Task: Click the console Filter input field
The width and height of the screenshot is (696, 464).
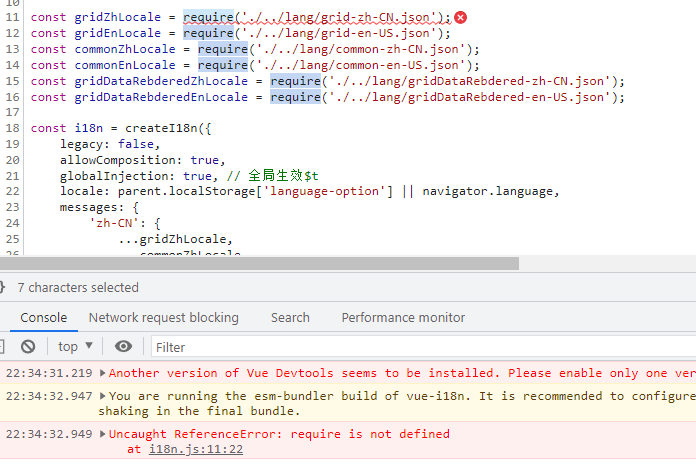Action: (x=424, y=347)
